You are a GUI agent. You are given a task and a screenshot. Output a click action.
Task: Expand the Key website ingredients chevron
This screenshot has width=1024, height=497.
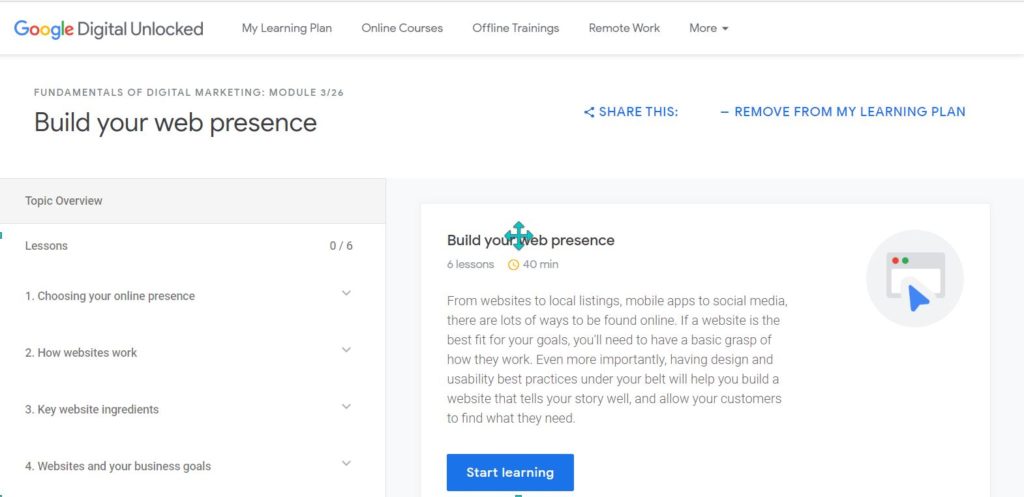(346, 407)
